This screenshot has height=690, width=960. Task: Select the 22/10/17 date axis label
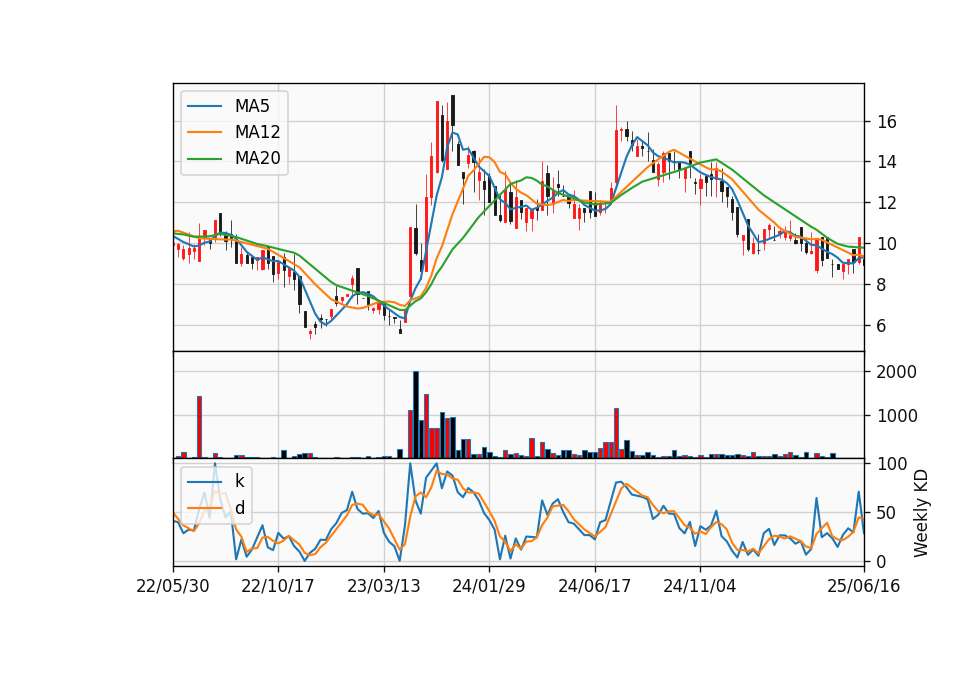[x=278, y=586]
